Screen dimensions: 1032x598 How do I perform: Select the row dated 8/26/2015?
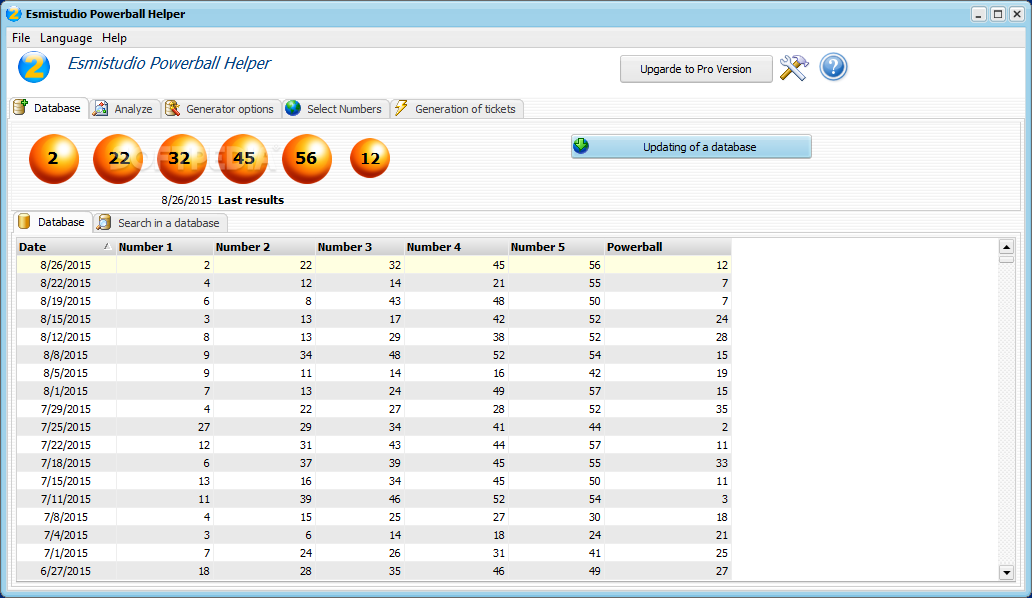coord(374,265)
